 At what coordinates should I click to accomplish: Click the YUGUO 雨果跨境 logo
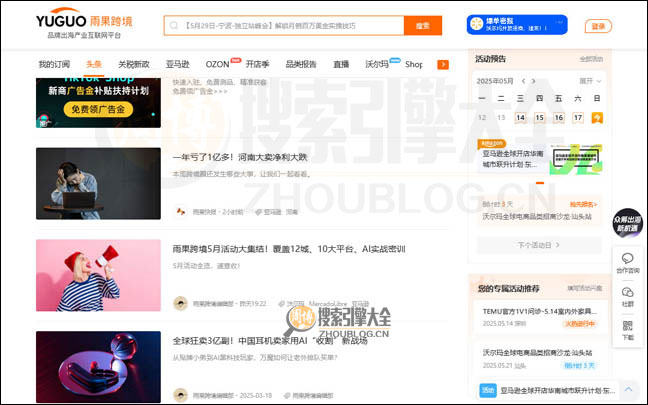[x=84, y=23]
